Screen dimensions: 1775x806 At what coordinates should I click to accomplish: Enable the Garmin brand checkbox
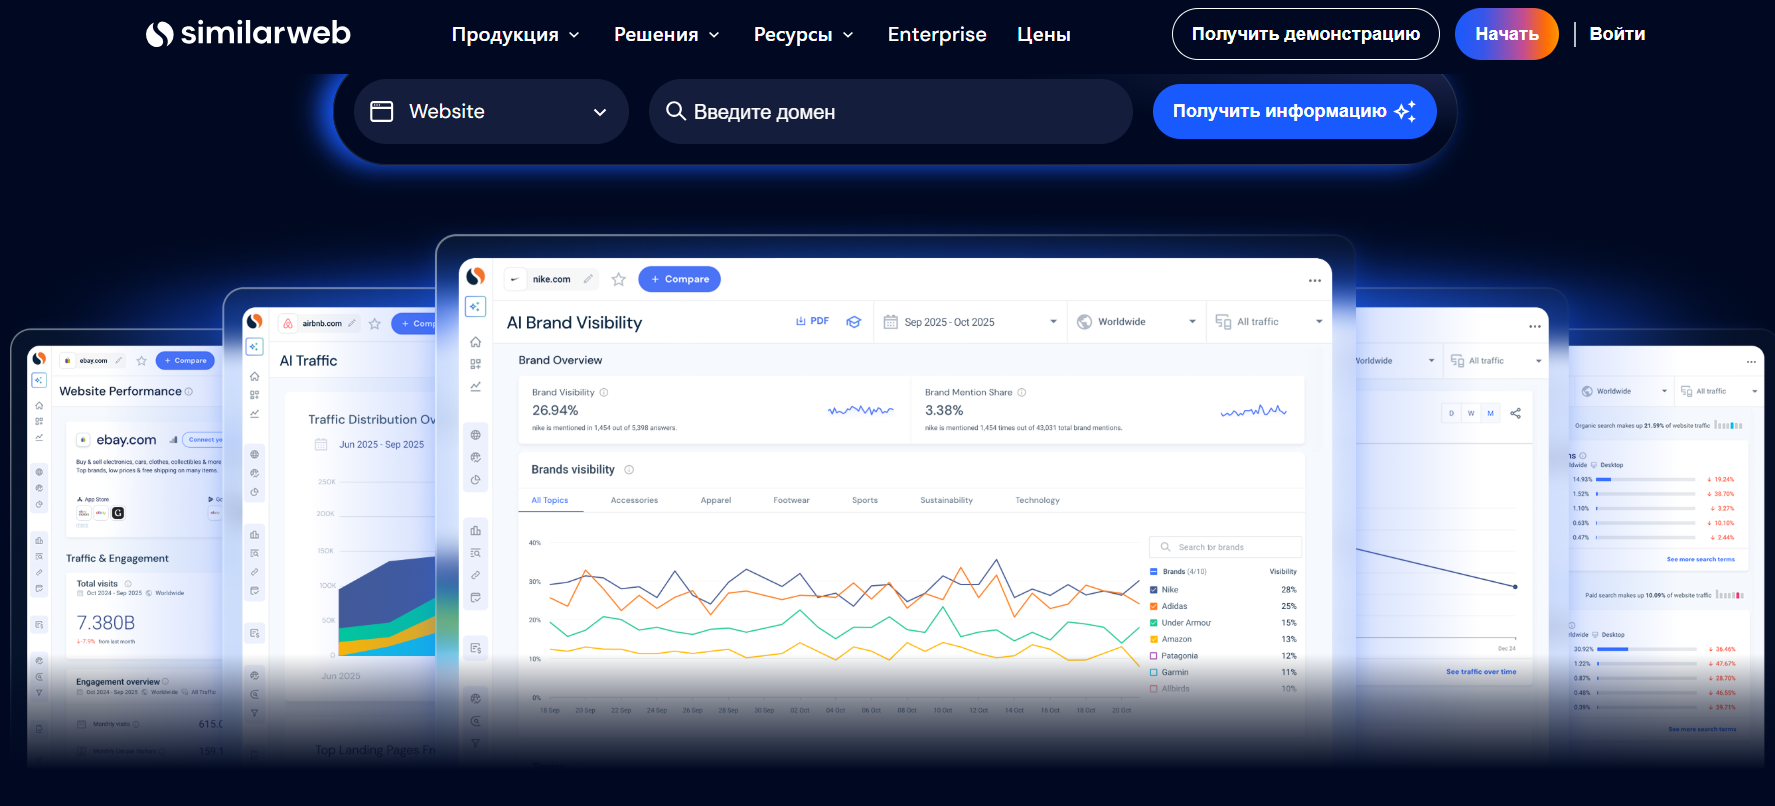point(1154,672)
